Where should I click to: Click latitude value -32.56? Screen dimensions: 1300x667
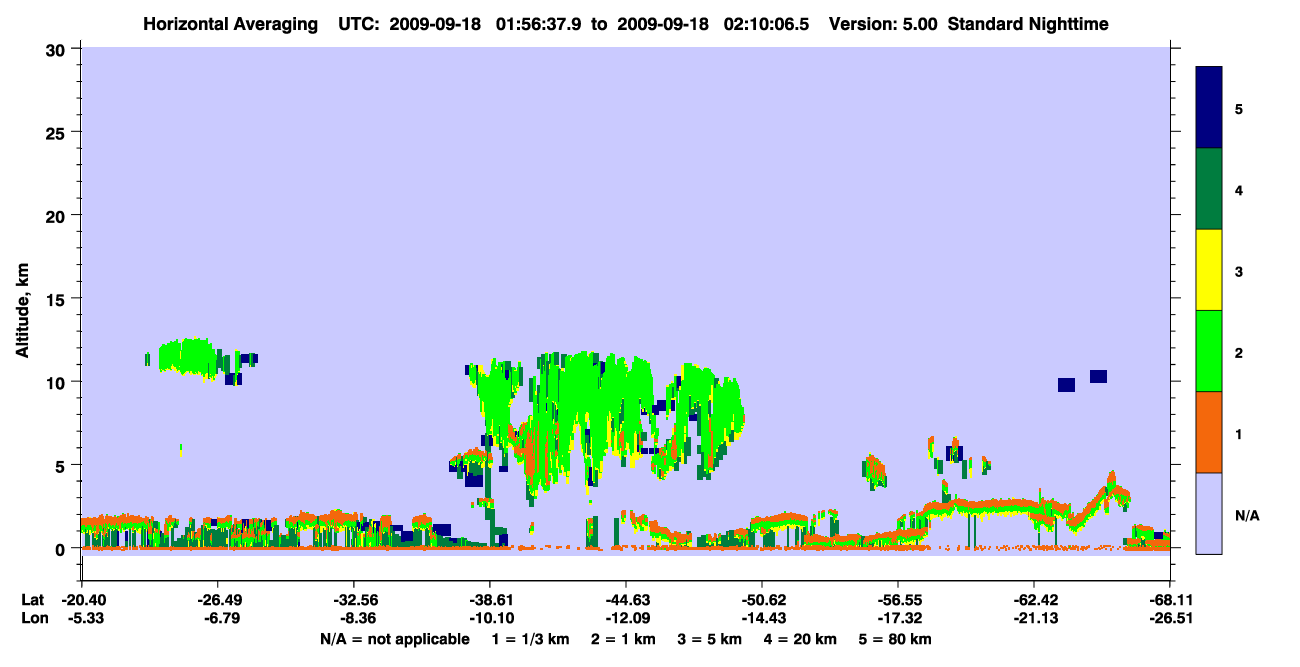[353, 600]
